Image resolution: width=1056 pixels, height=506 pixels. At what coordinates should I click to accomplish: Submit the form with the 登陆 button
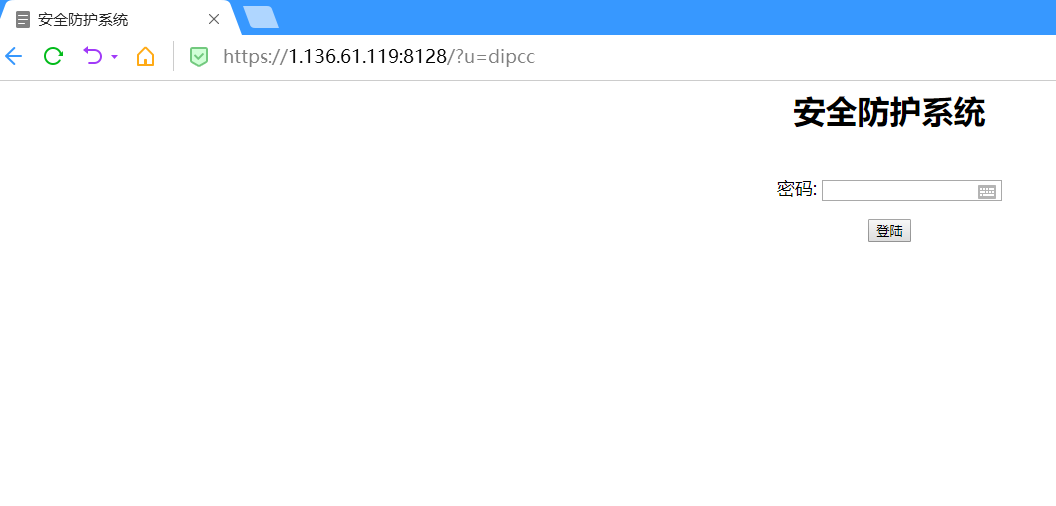click(889, 230)
